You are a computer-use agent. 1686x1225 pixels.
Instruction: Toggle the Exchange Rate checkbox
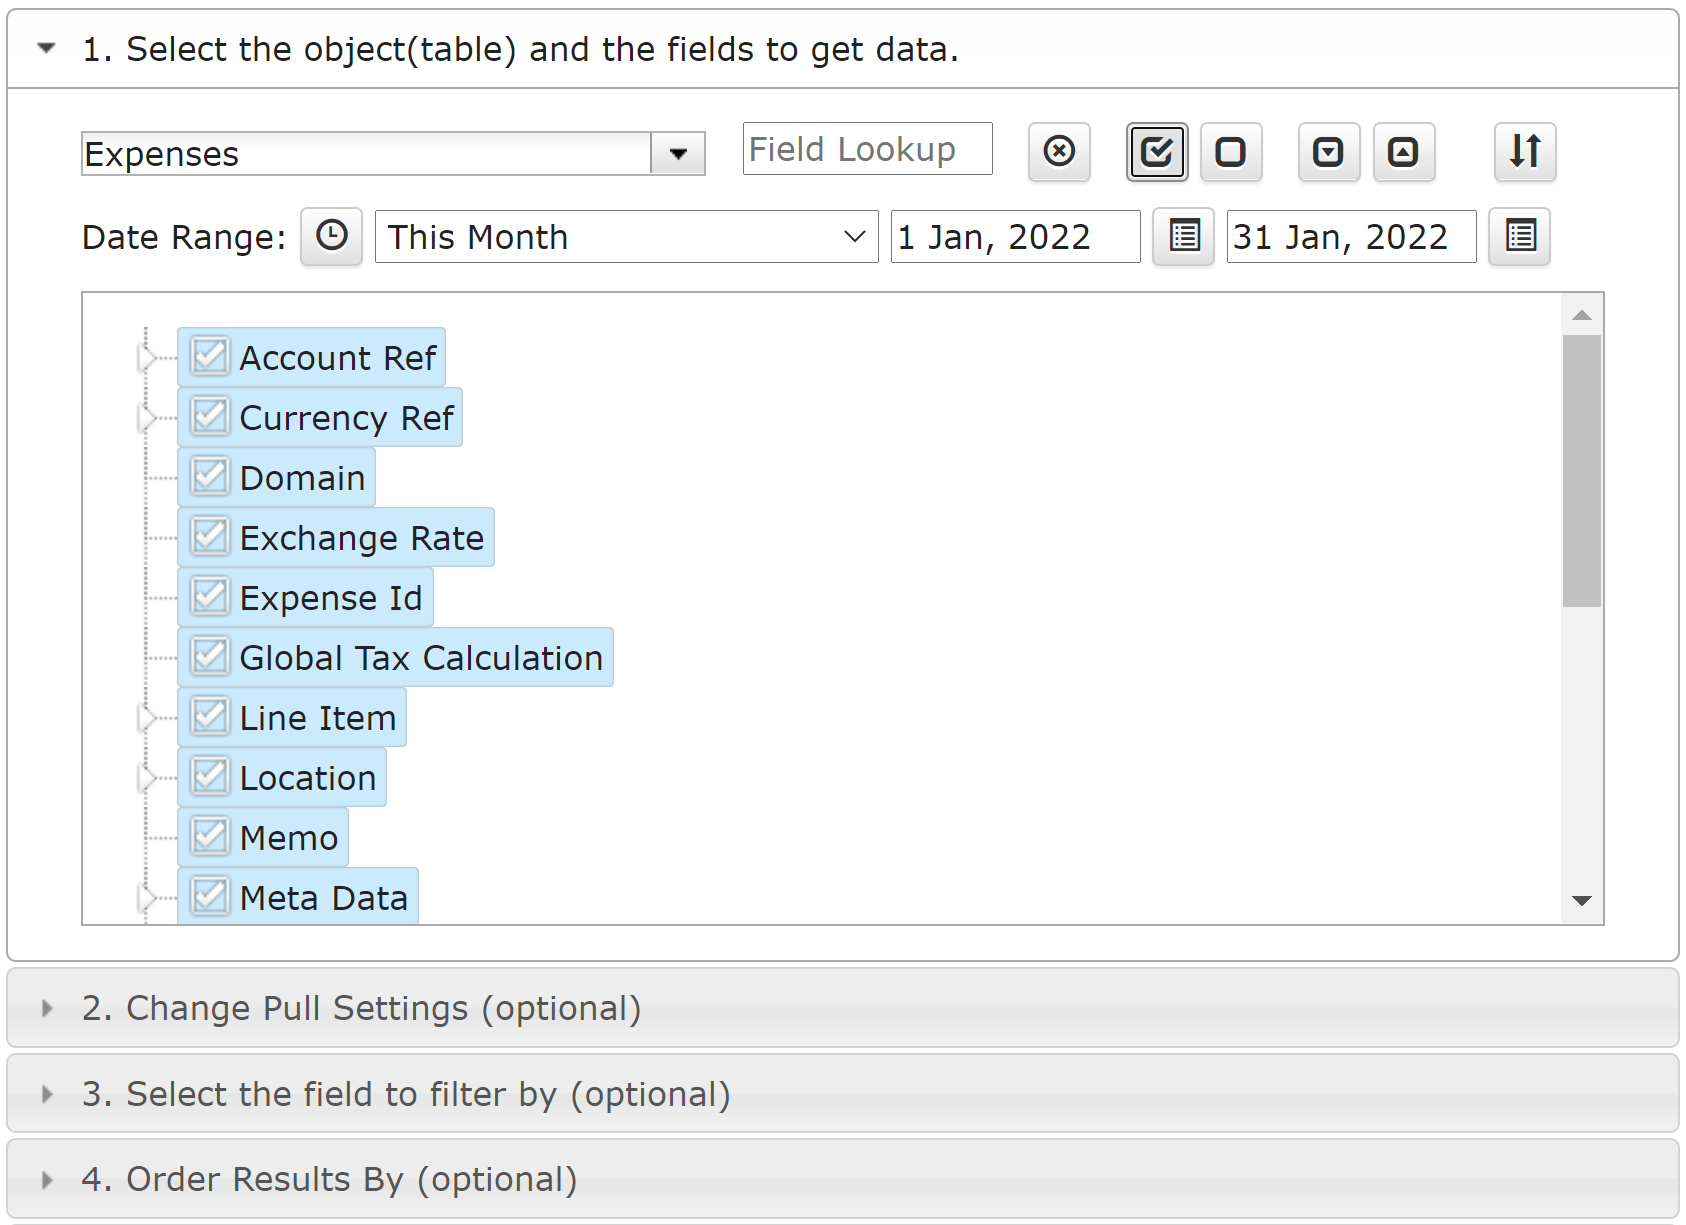(x=210, y=537)
